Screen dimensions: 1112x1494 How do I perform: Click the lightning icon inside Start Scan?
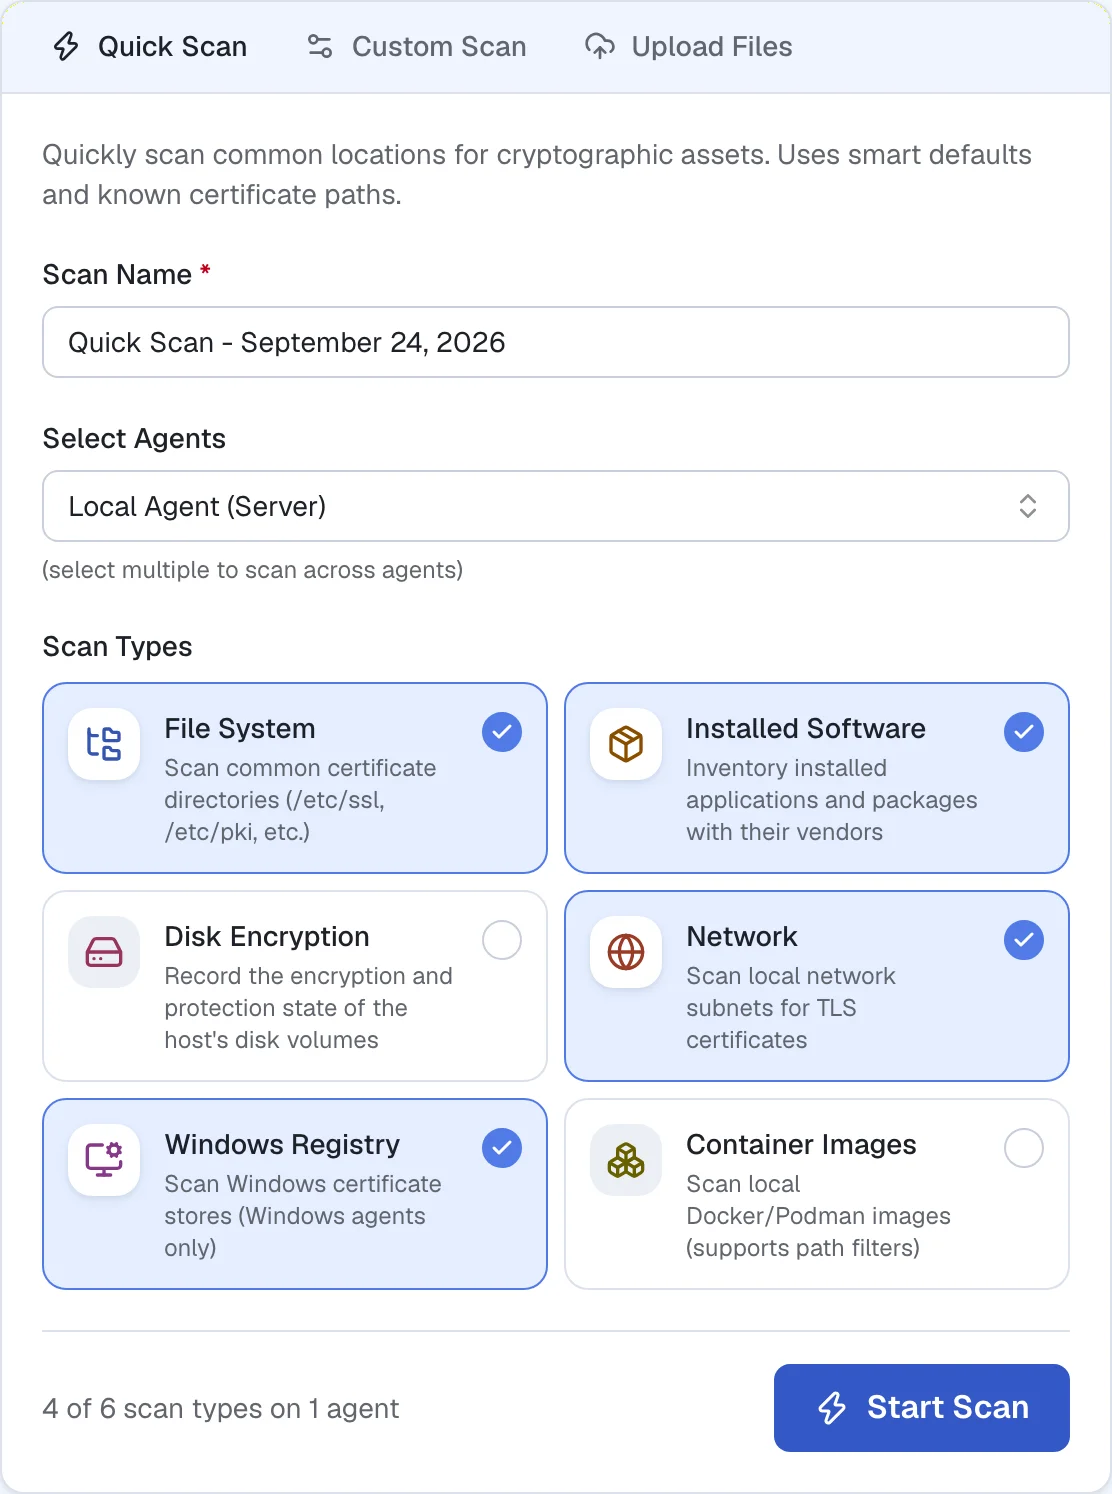(832, 1408)
